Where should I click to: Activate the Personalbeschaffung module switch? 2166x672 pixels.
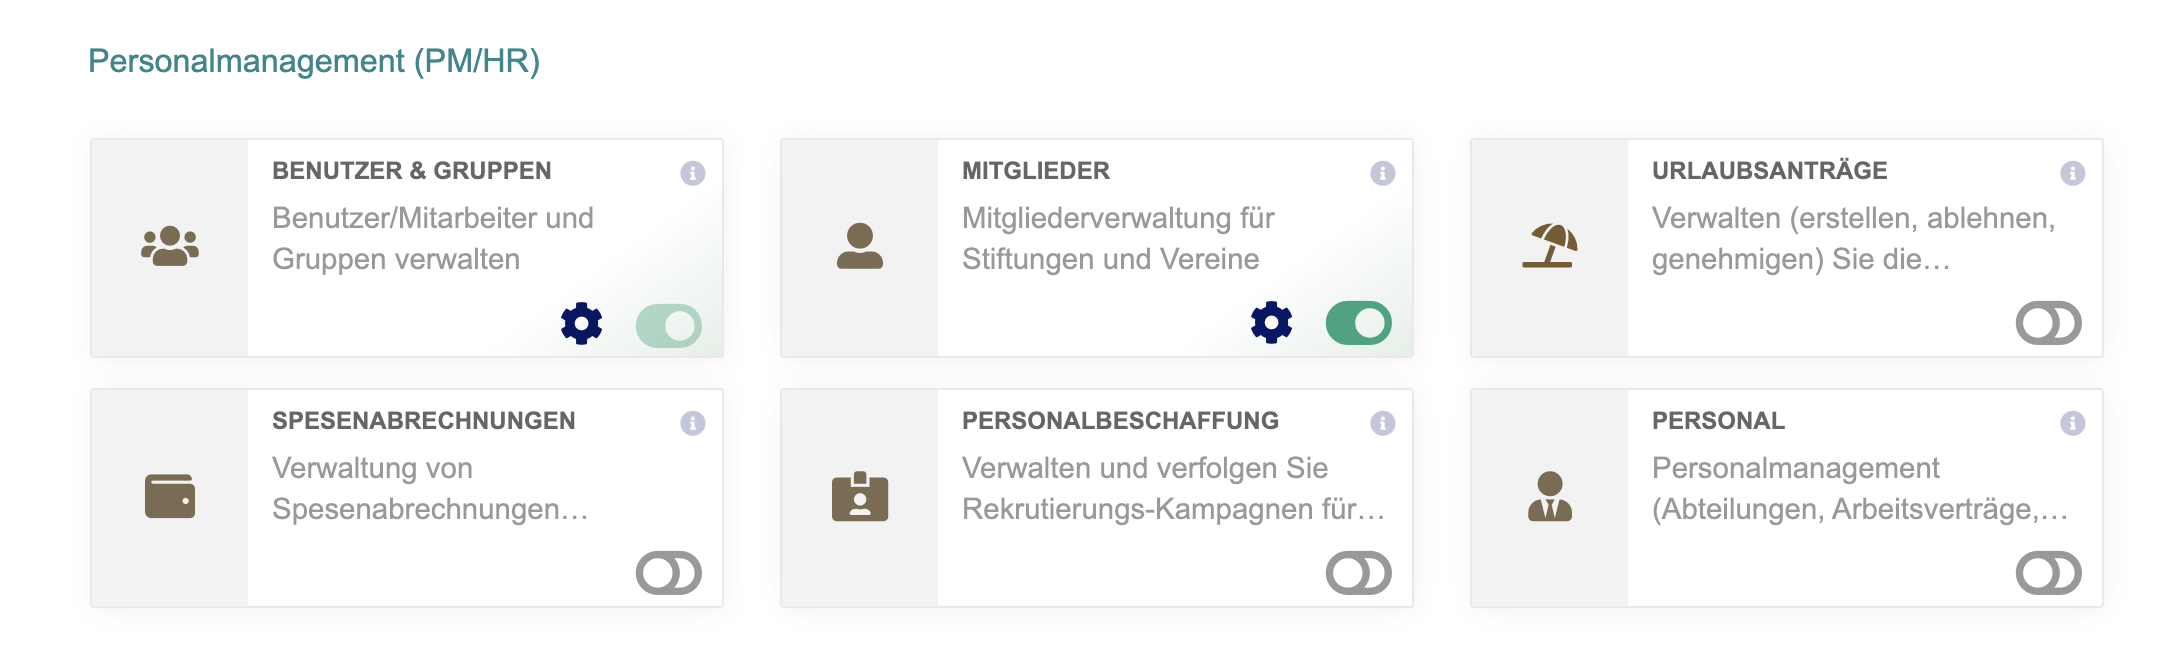click(1359, 573)
